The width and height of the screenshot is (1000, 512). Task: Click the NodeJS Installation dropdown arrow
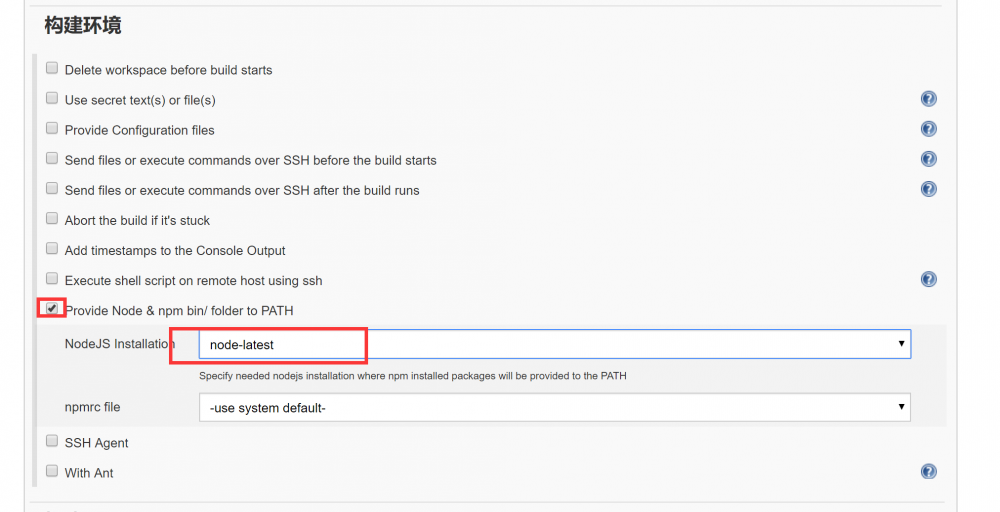tap(902, 344)
